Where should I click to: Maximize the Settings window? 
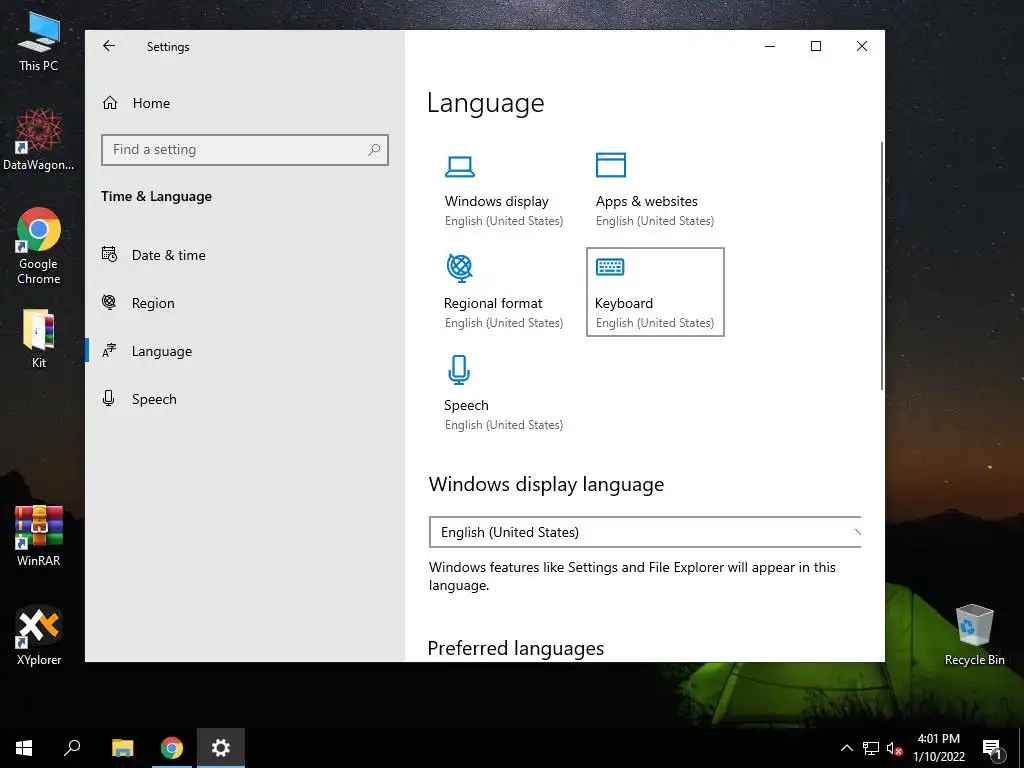pyautogui.click(x=816, y=46)
